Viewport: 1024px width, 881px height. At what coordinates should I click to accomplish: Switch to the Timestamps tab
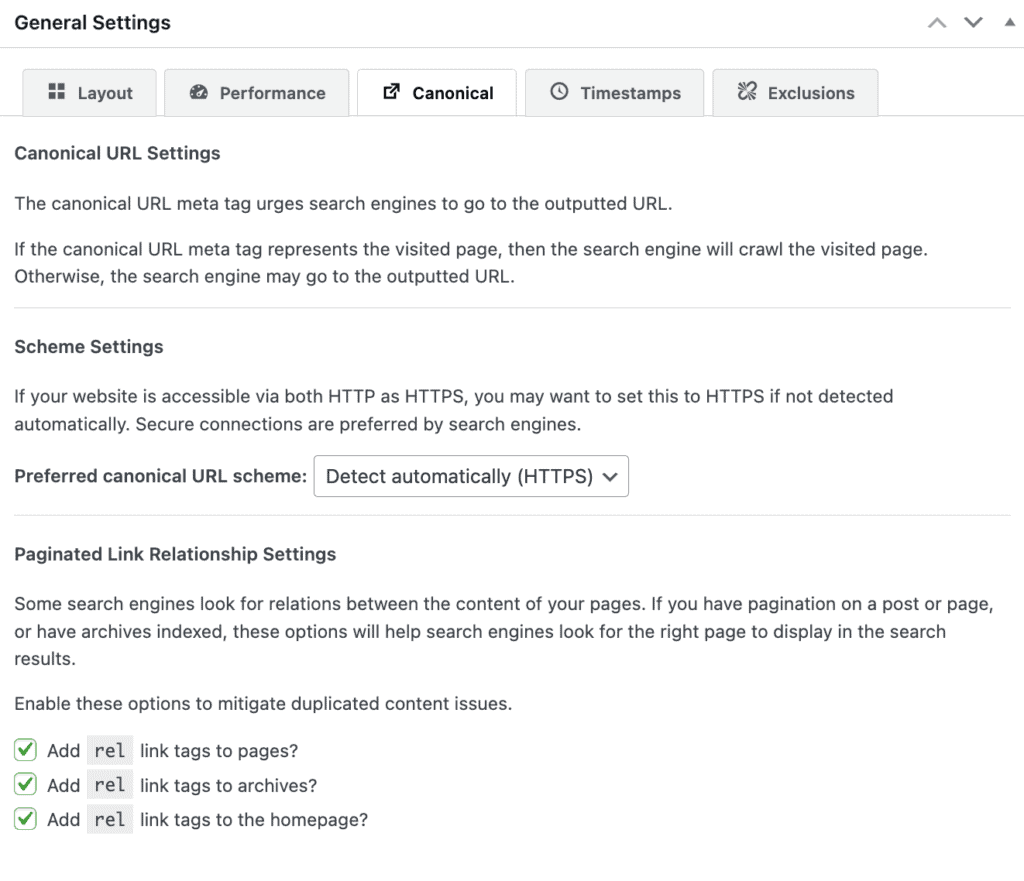(x=615, y=93)
